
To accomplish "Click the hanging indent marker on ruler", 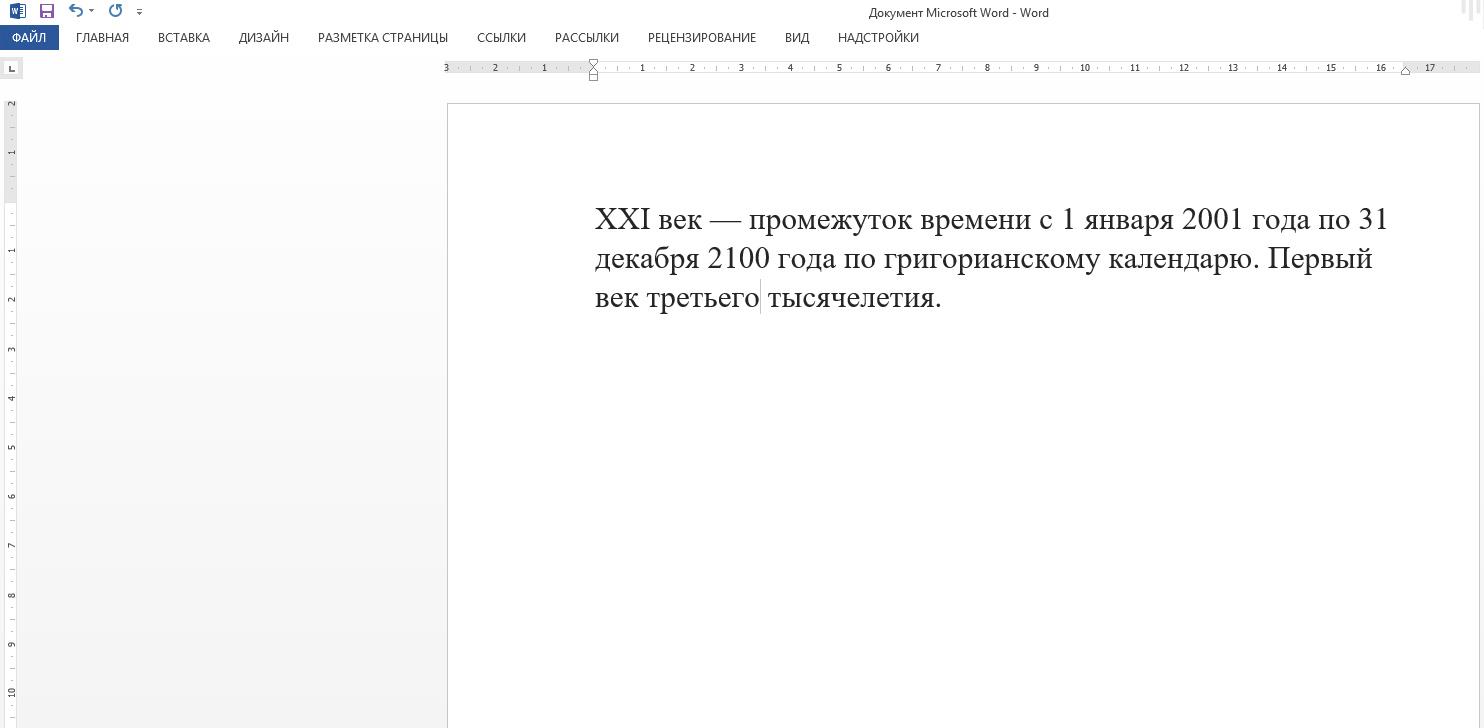I will click(x=593, y=71).
